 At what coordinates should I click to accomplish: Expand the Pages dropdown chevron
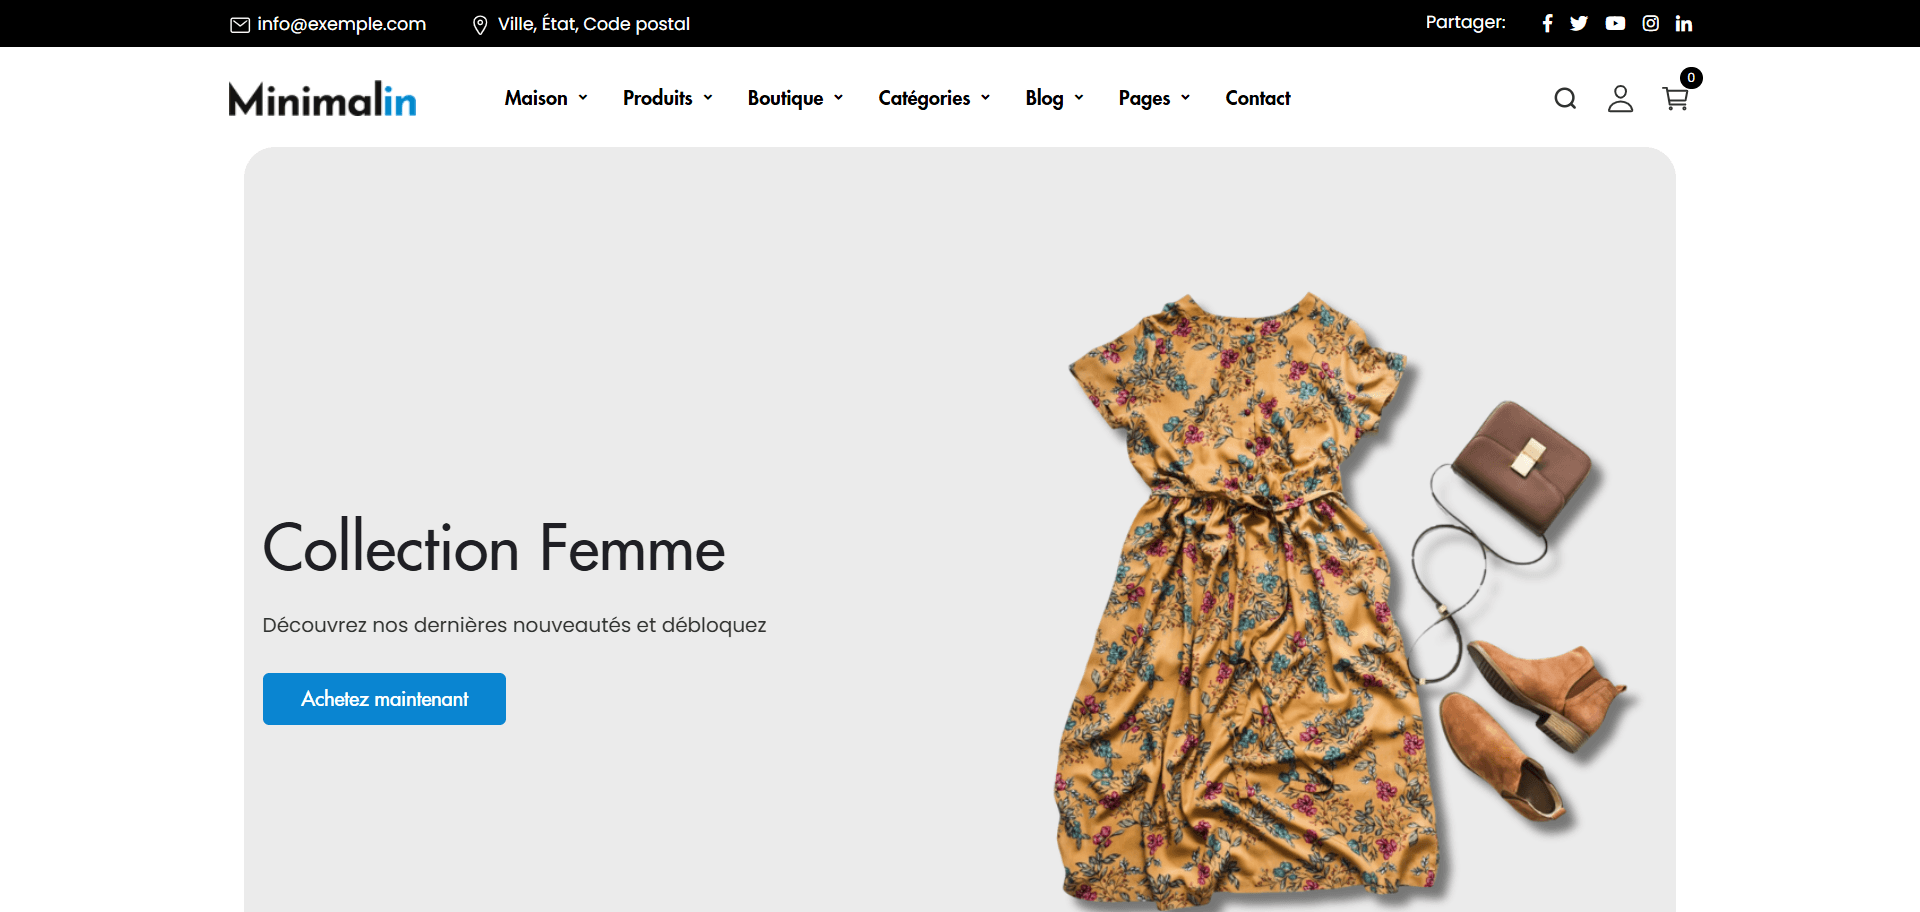(1186, 98)
